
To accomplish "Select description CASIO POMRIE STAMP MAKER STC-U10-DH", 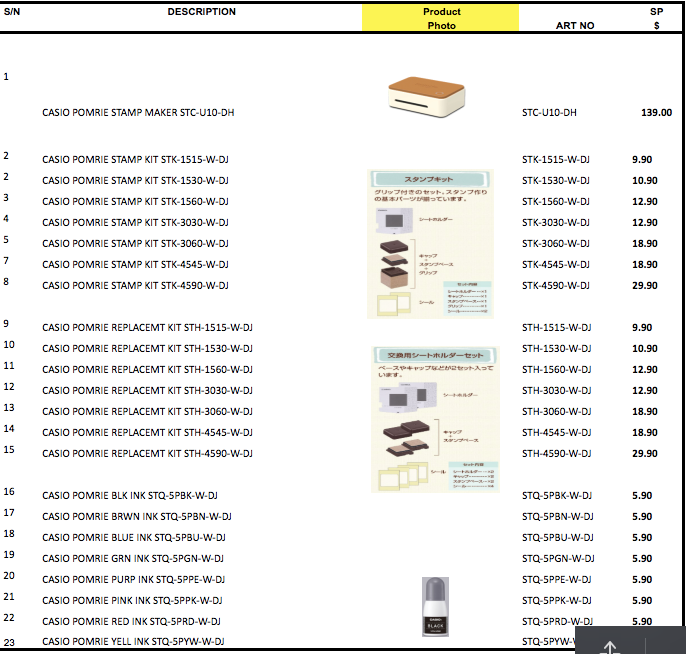I will tap(138, 112).
